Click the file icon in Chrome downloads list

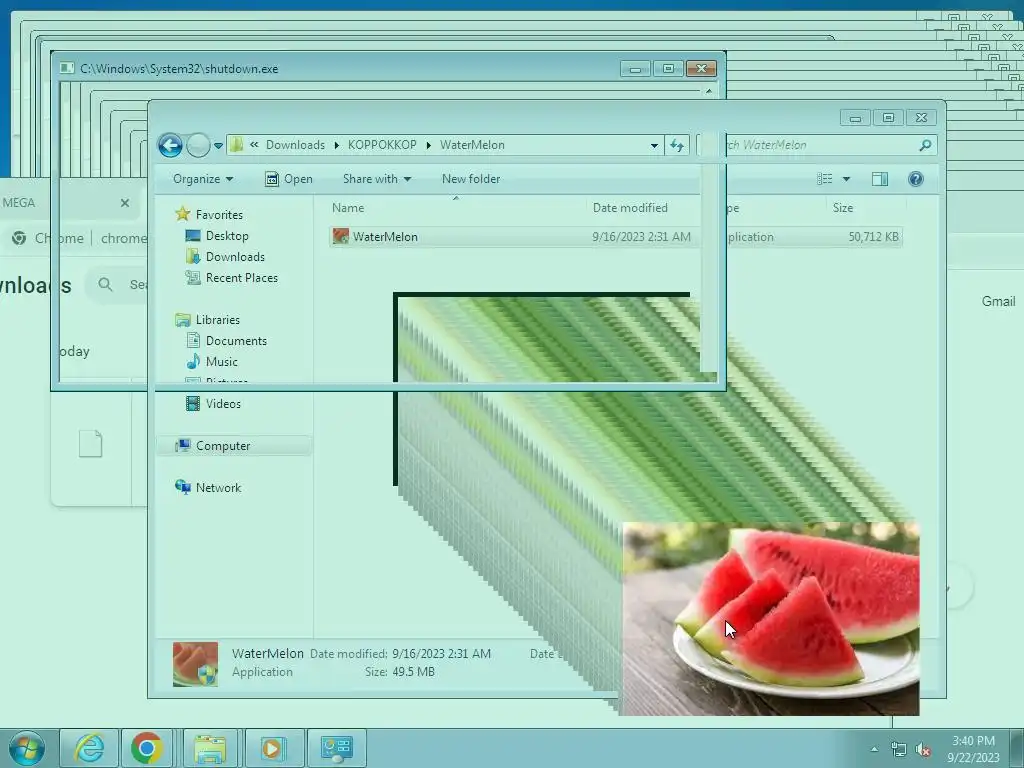coord(91,443)
